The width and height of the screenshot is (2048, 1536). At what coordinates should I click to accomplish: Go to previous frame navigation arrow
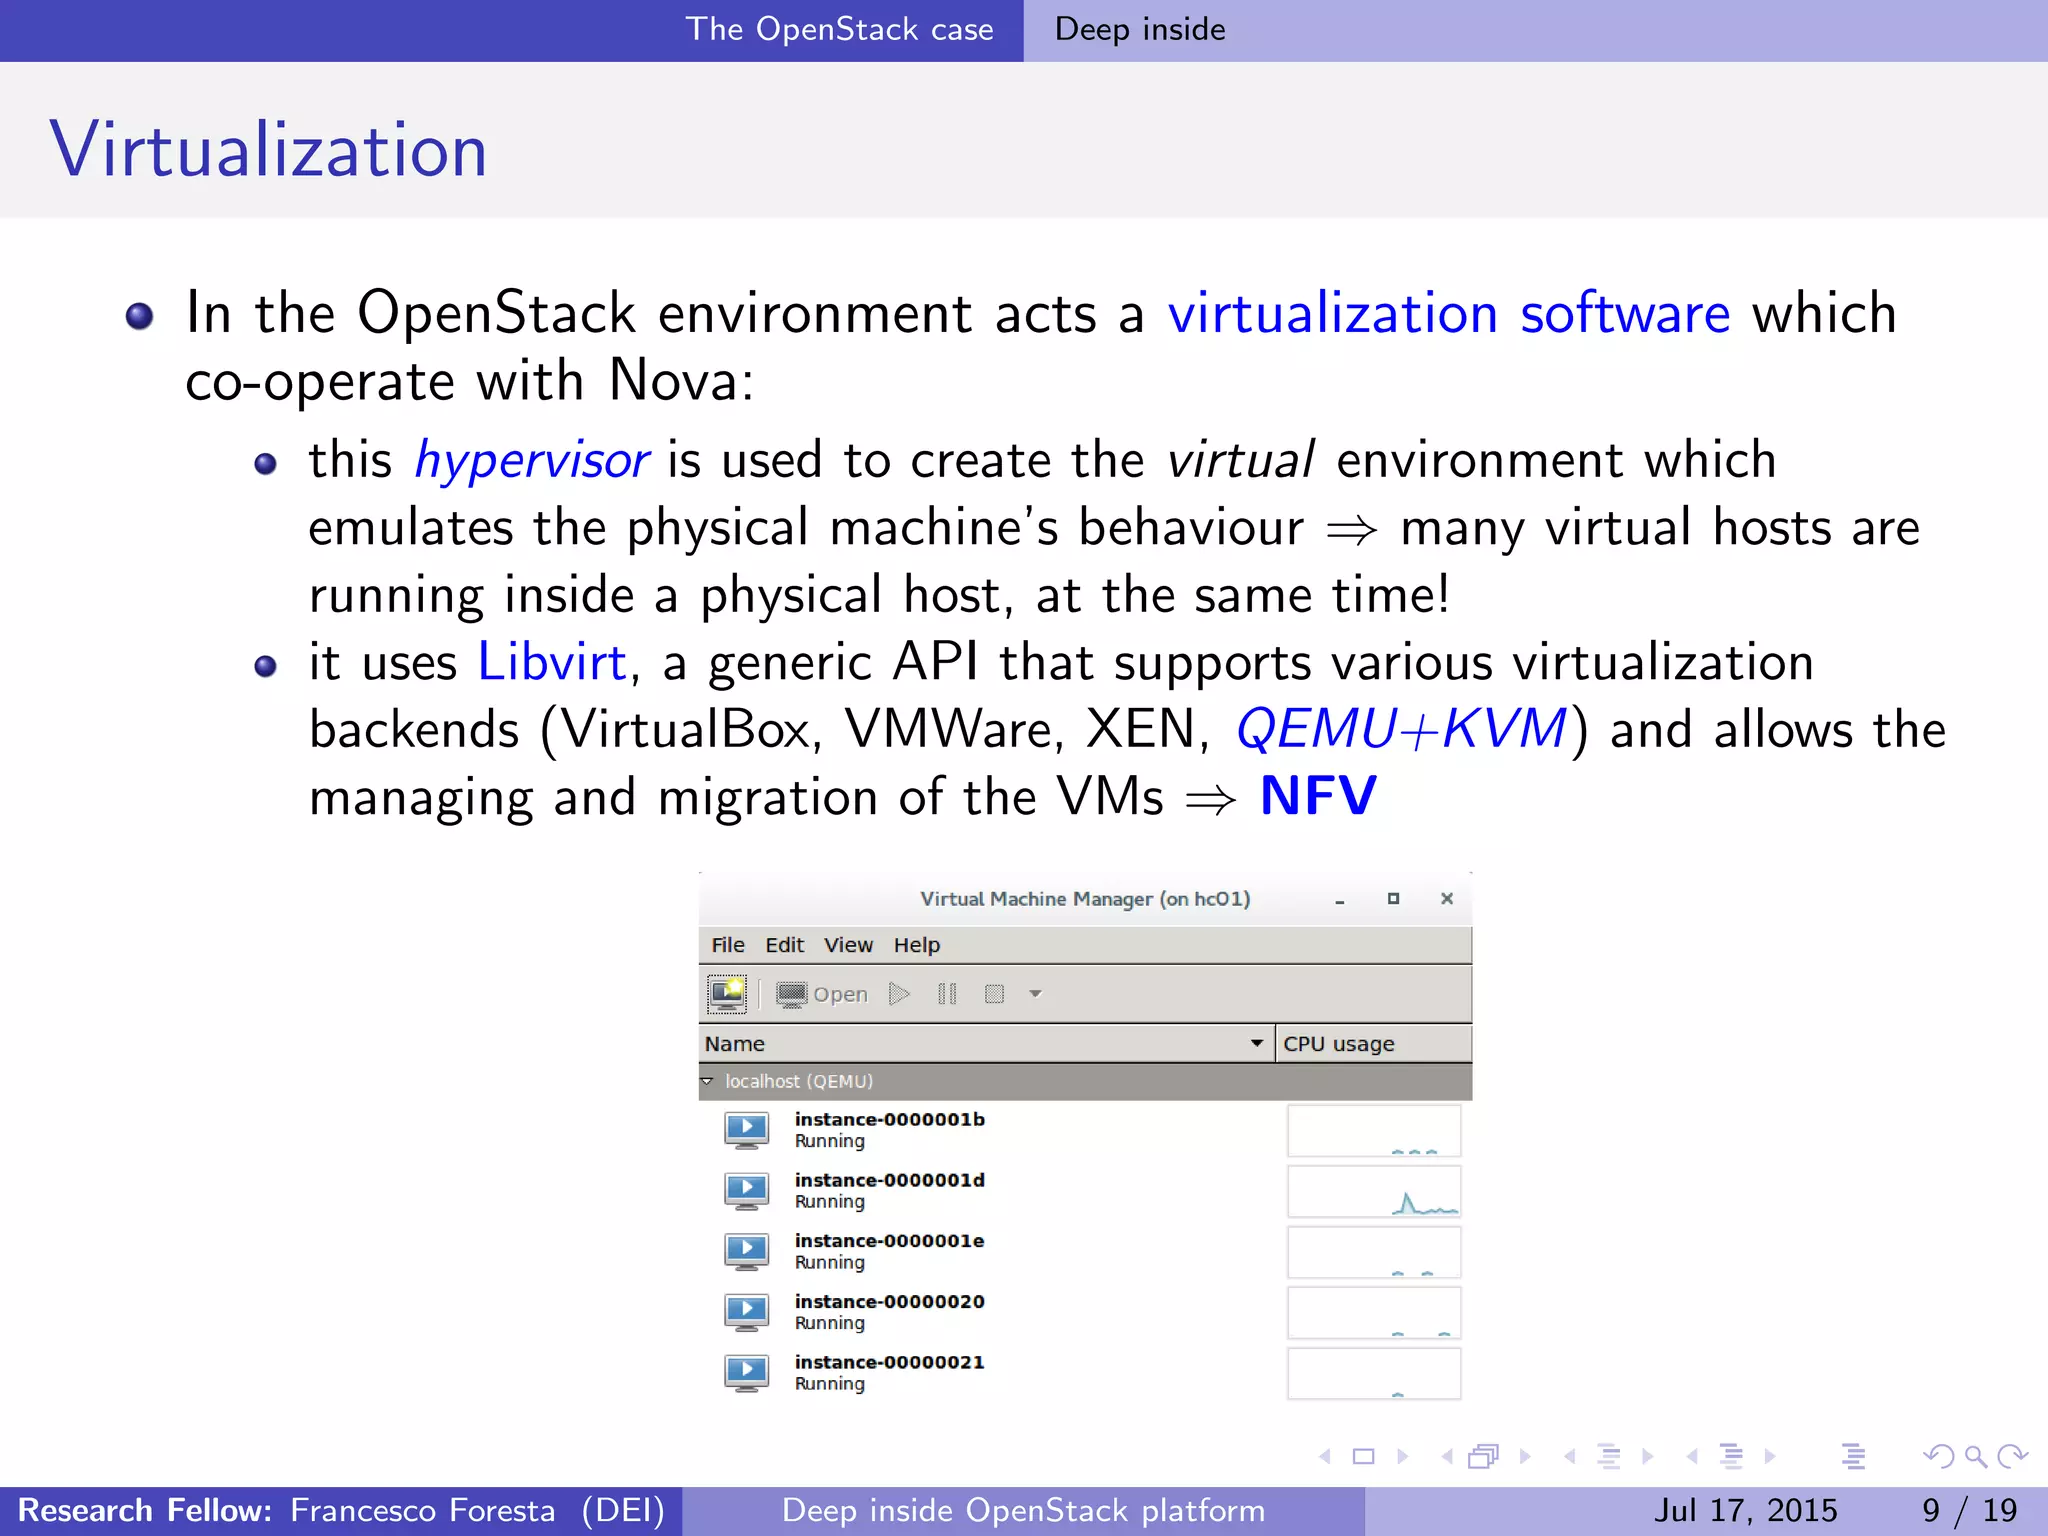pos(1447,1457)
